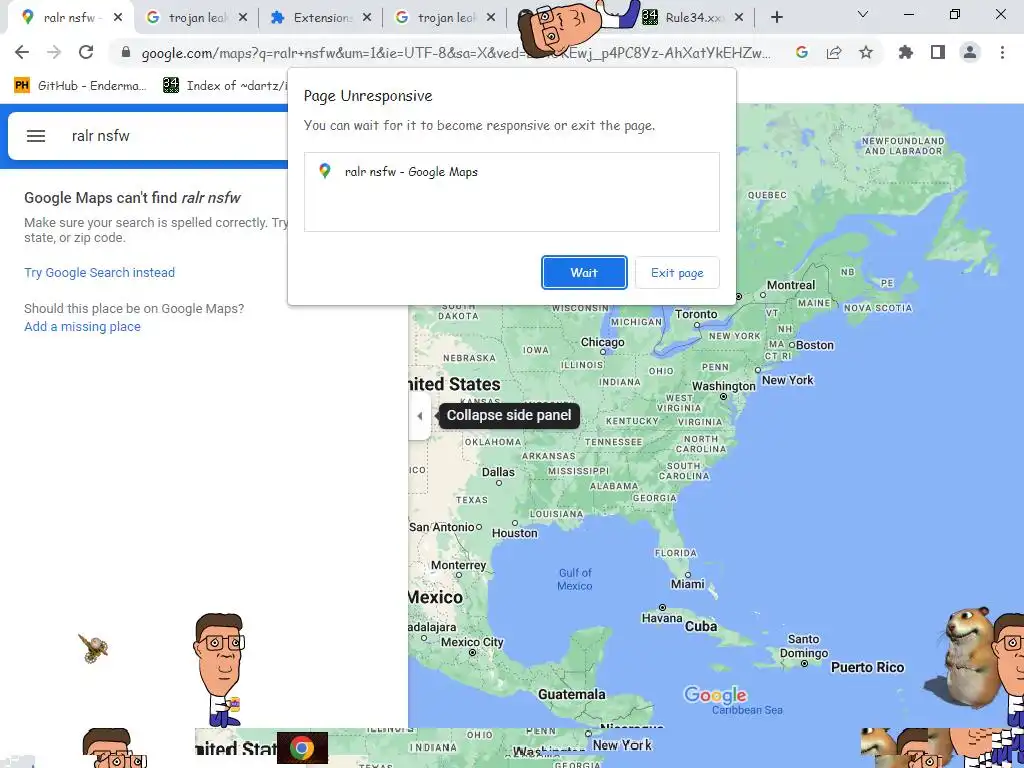Click the address bar URL
The image size is (1024, 768).
pyautogui.click(x=456, y=53)
